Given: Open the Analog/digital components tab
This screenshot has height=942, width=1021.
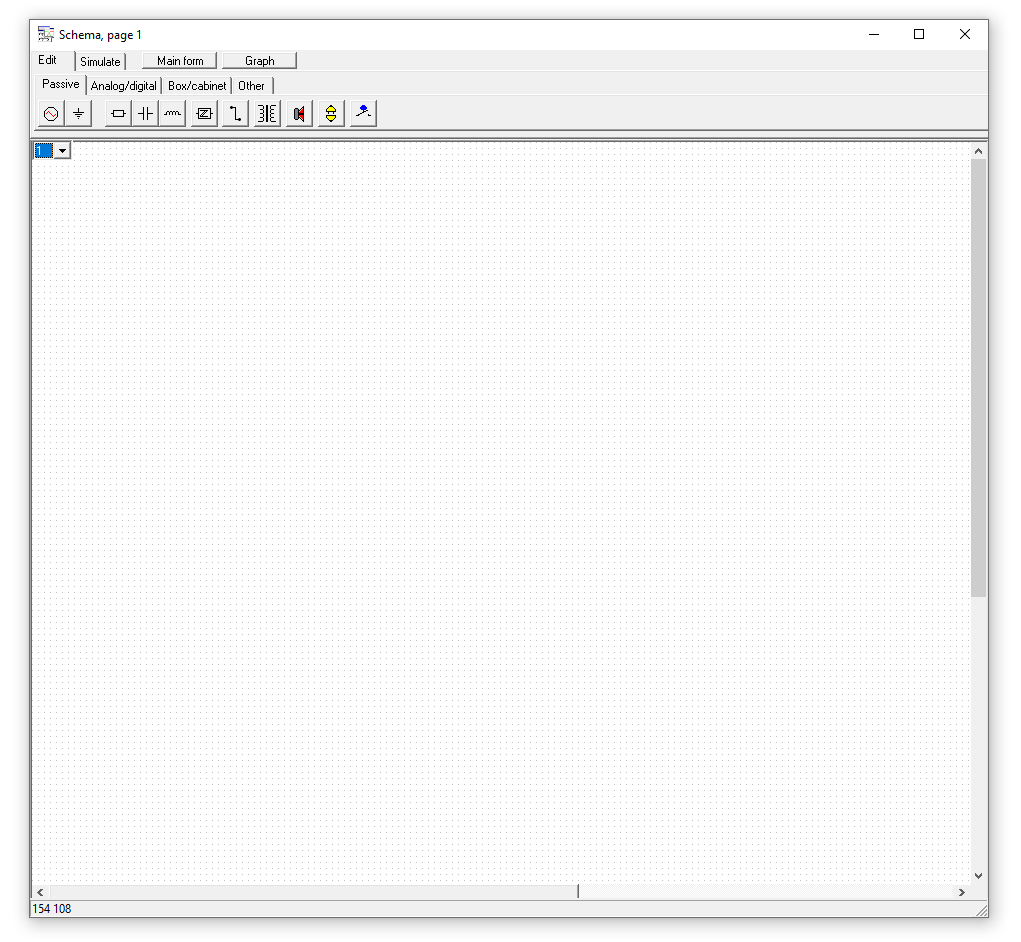Looking at the screenshot, I should pyautogui.click(x=124, y=86).
